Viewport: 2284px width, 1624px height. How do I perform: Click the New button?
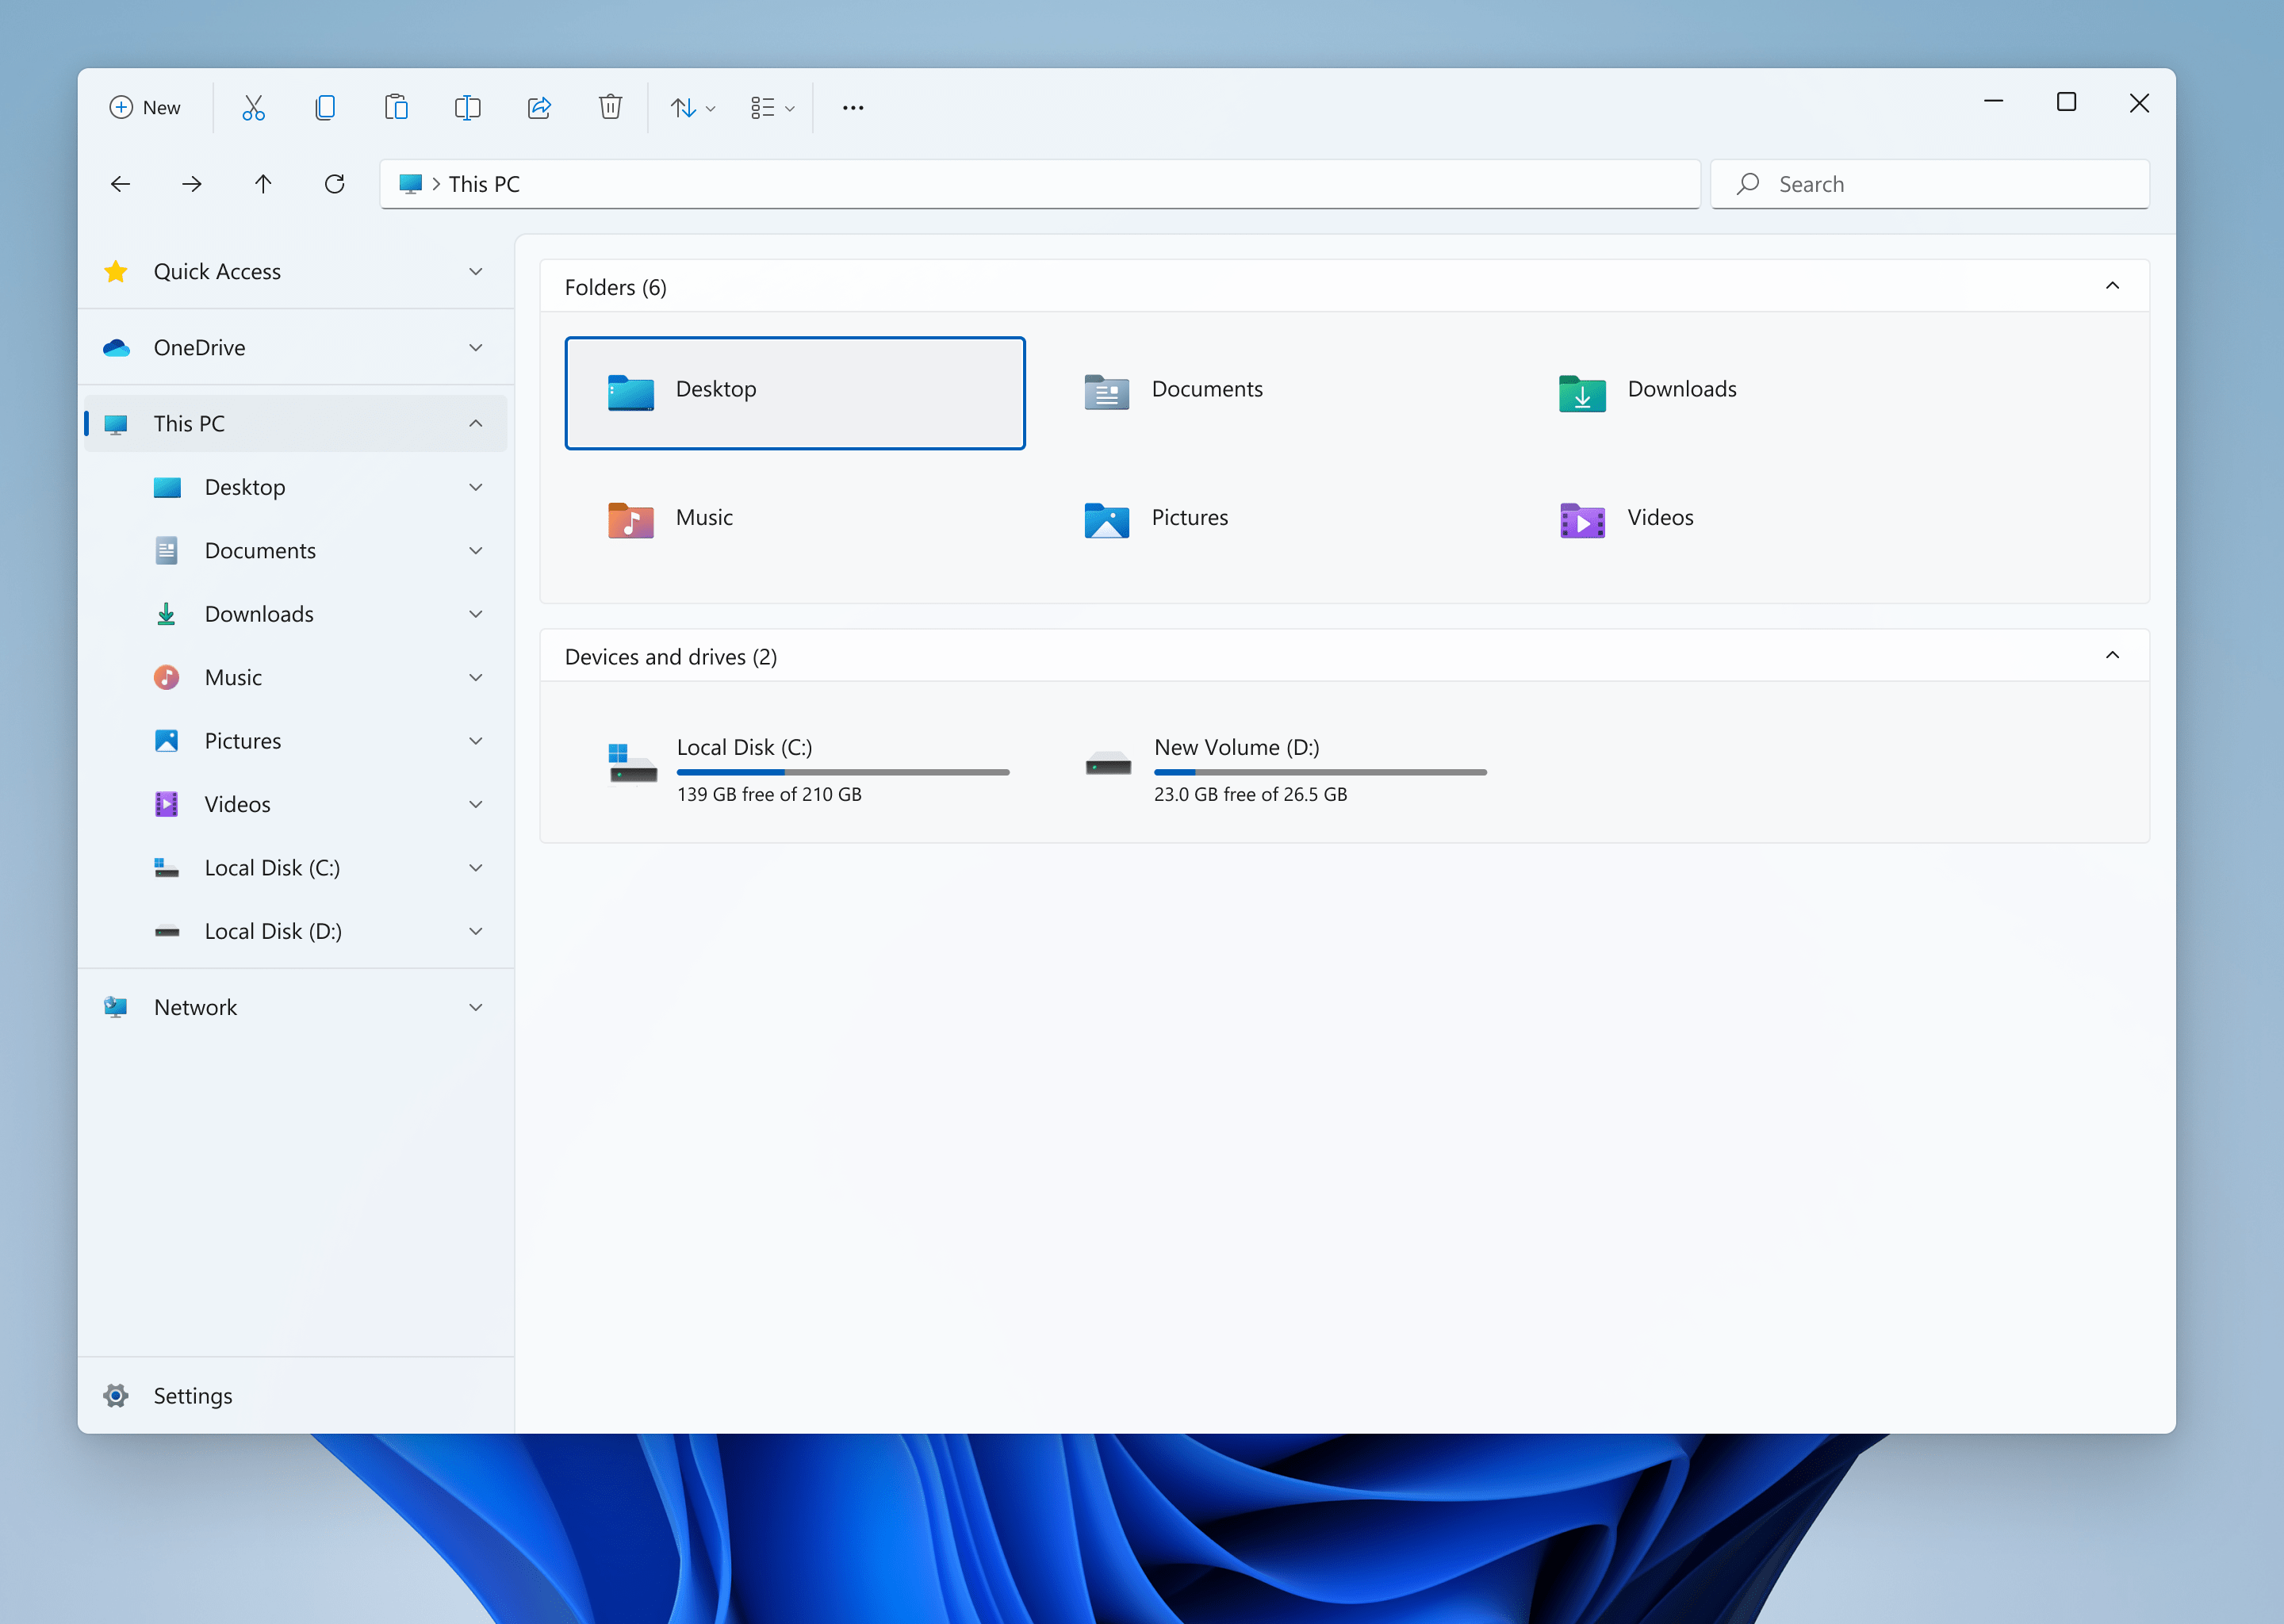click(146, 107)
